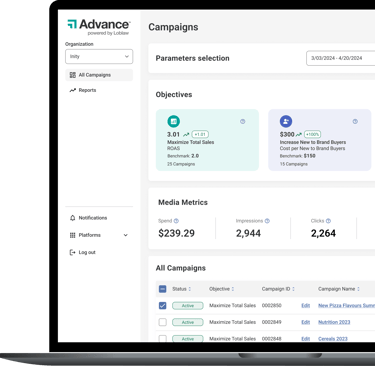Open help icon on New to Brand Buyers card
This screenshot has height=366, width=375.
pos(355,122)
